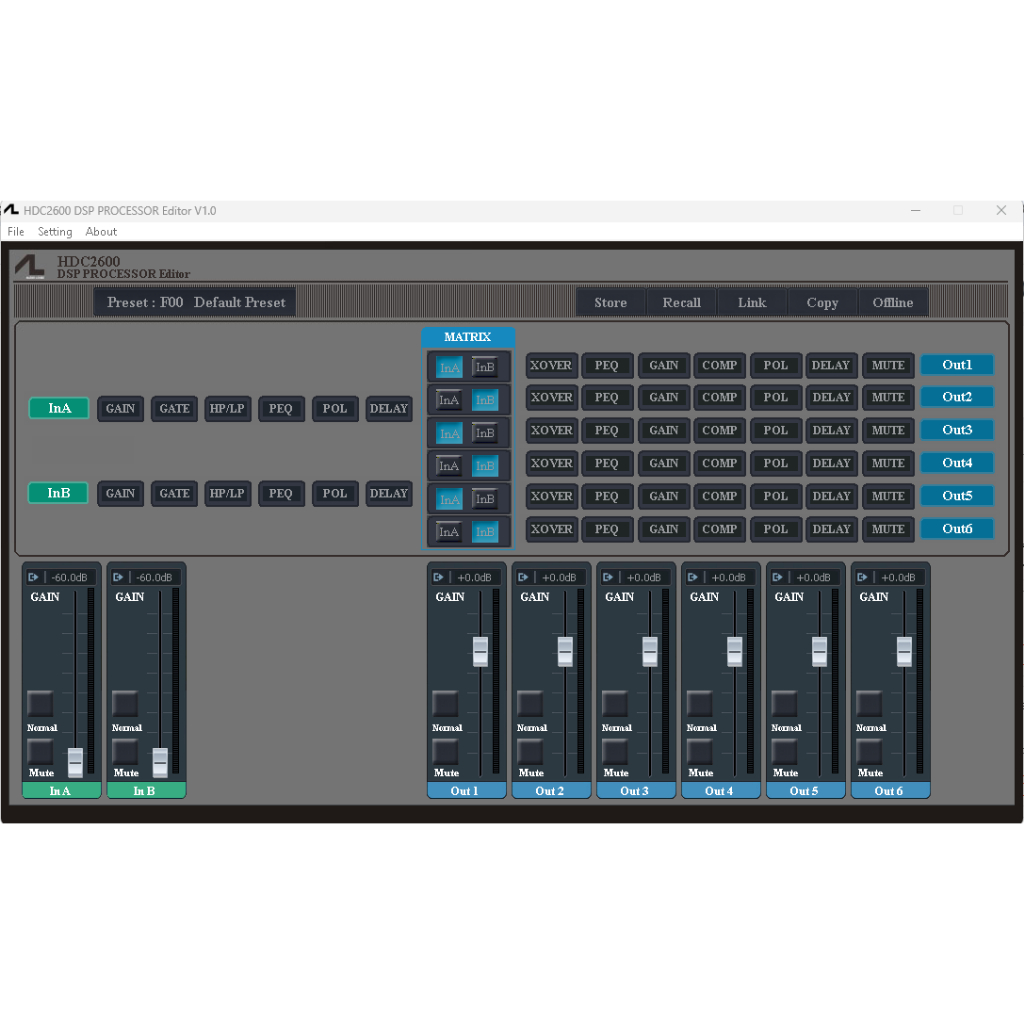This screenshot has width=1024, height=1024.
Task: Click the Out 3 strip label
Action: tap(635, 791)
